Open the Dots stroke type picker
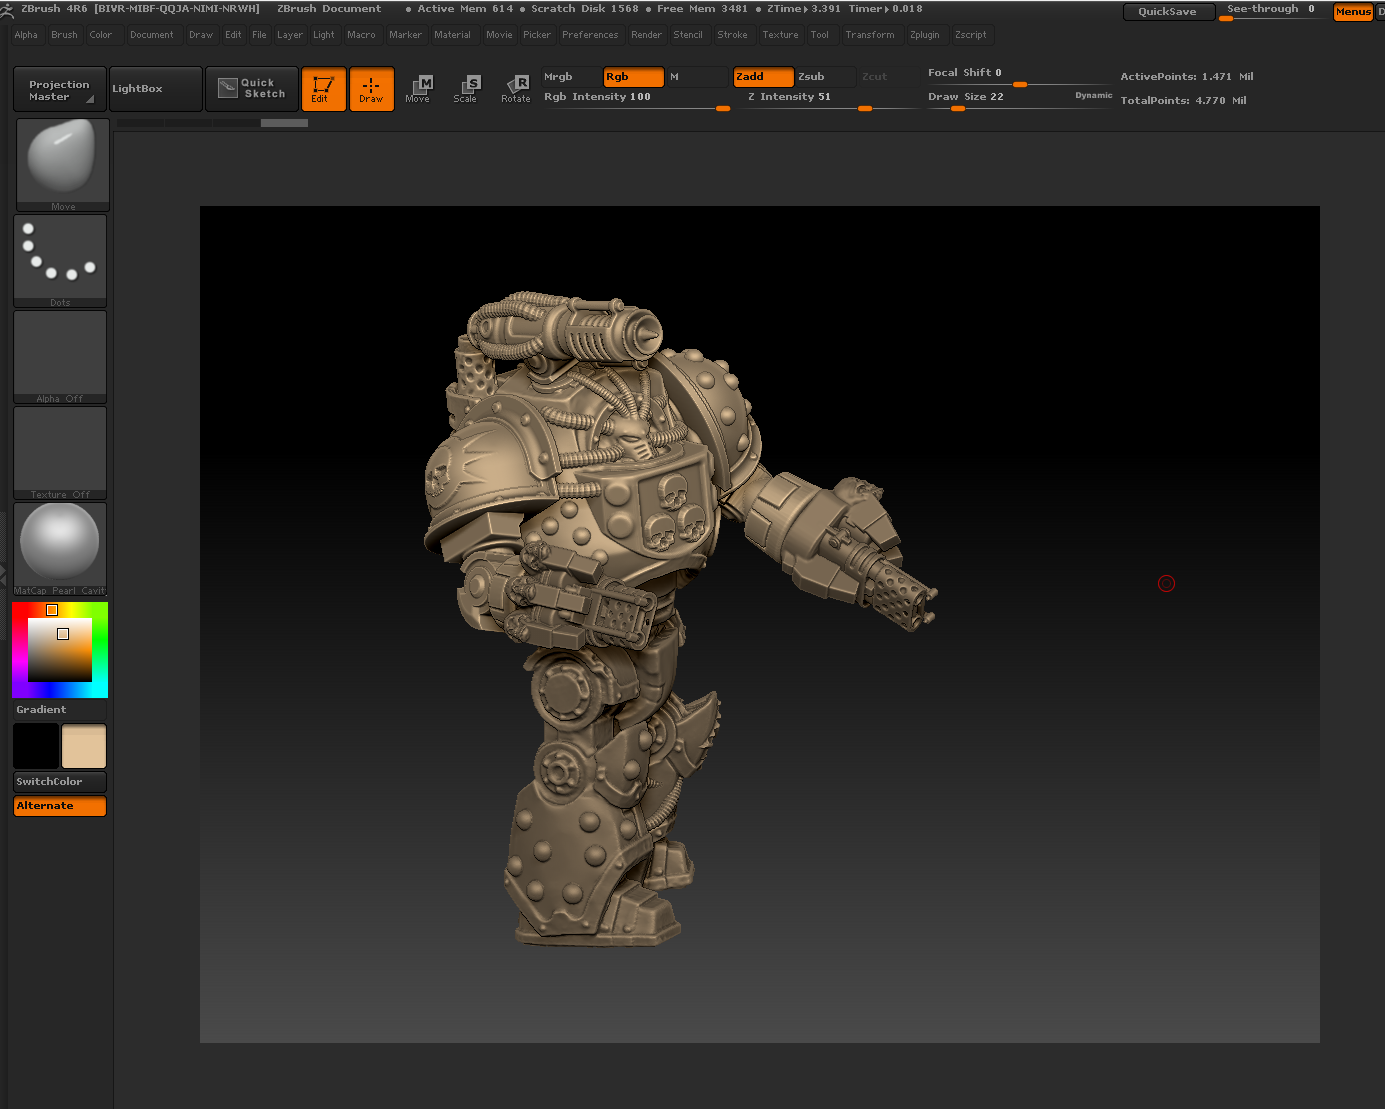 [x=60, y=258]
